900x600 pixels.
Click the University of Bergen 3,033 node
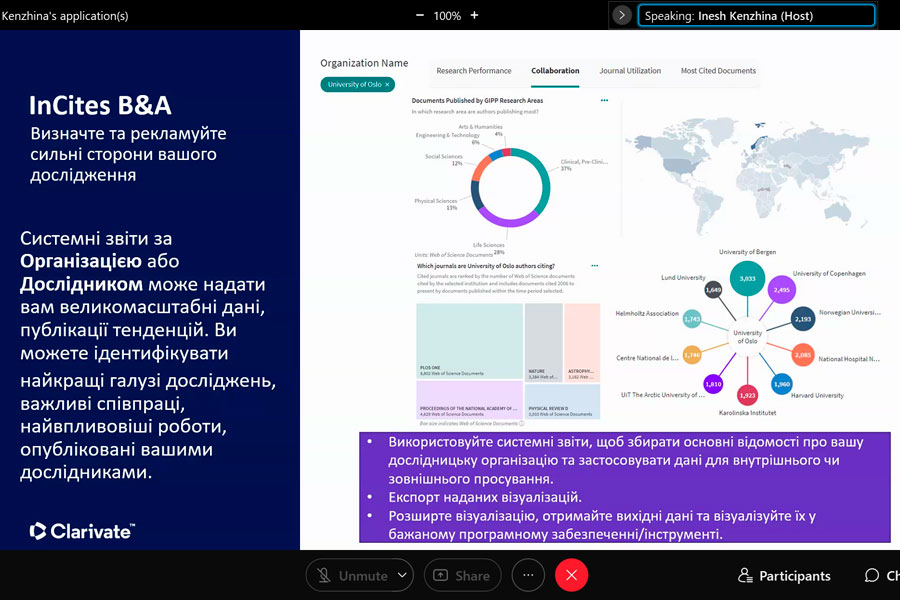pos(747,278)
